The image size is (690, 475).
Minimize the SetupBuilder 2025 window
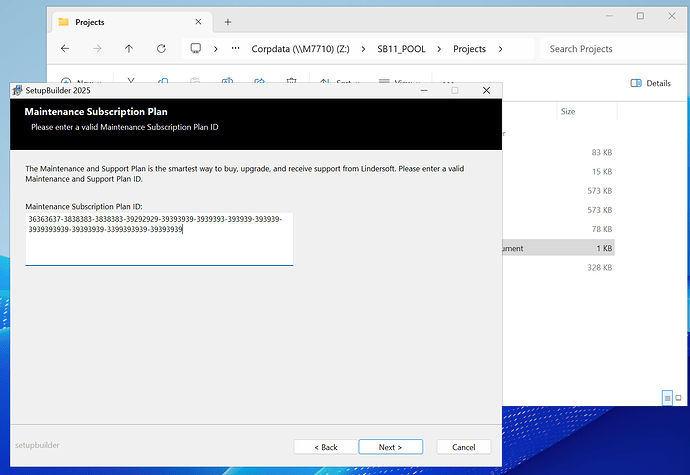(x=424, y=90)
